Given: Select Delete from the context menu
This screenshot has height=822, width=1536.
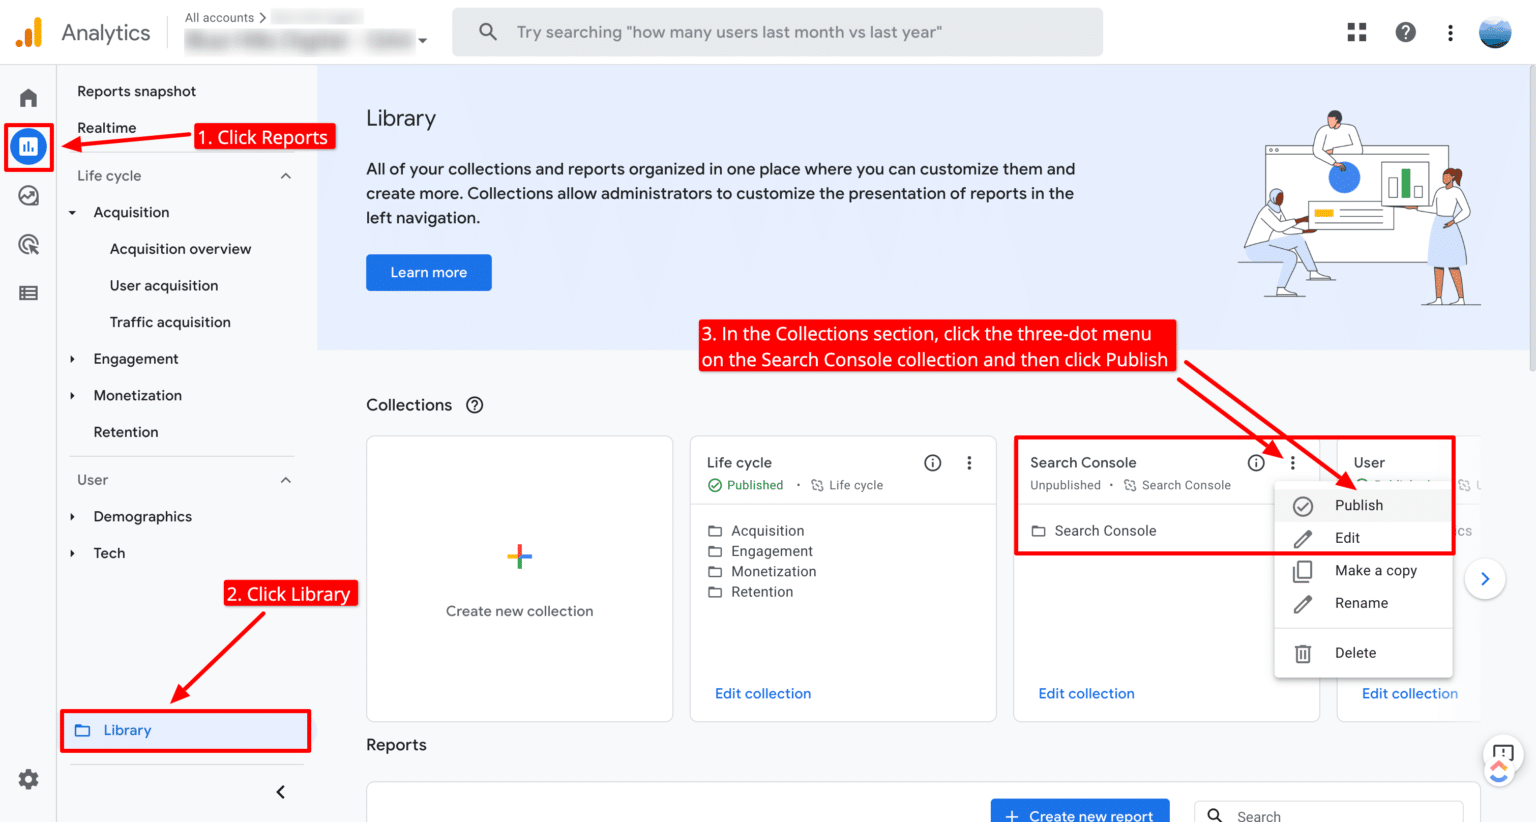Looking at the screenshot, I should point(1363,653).
